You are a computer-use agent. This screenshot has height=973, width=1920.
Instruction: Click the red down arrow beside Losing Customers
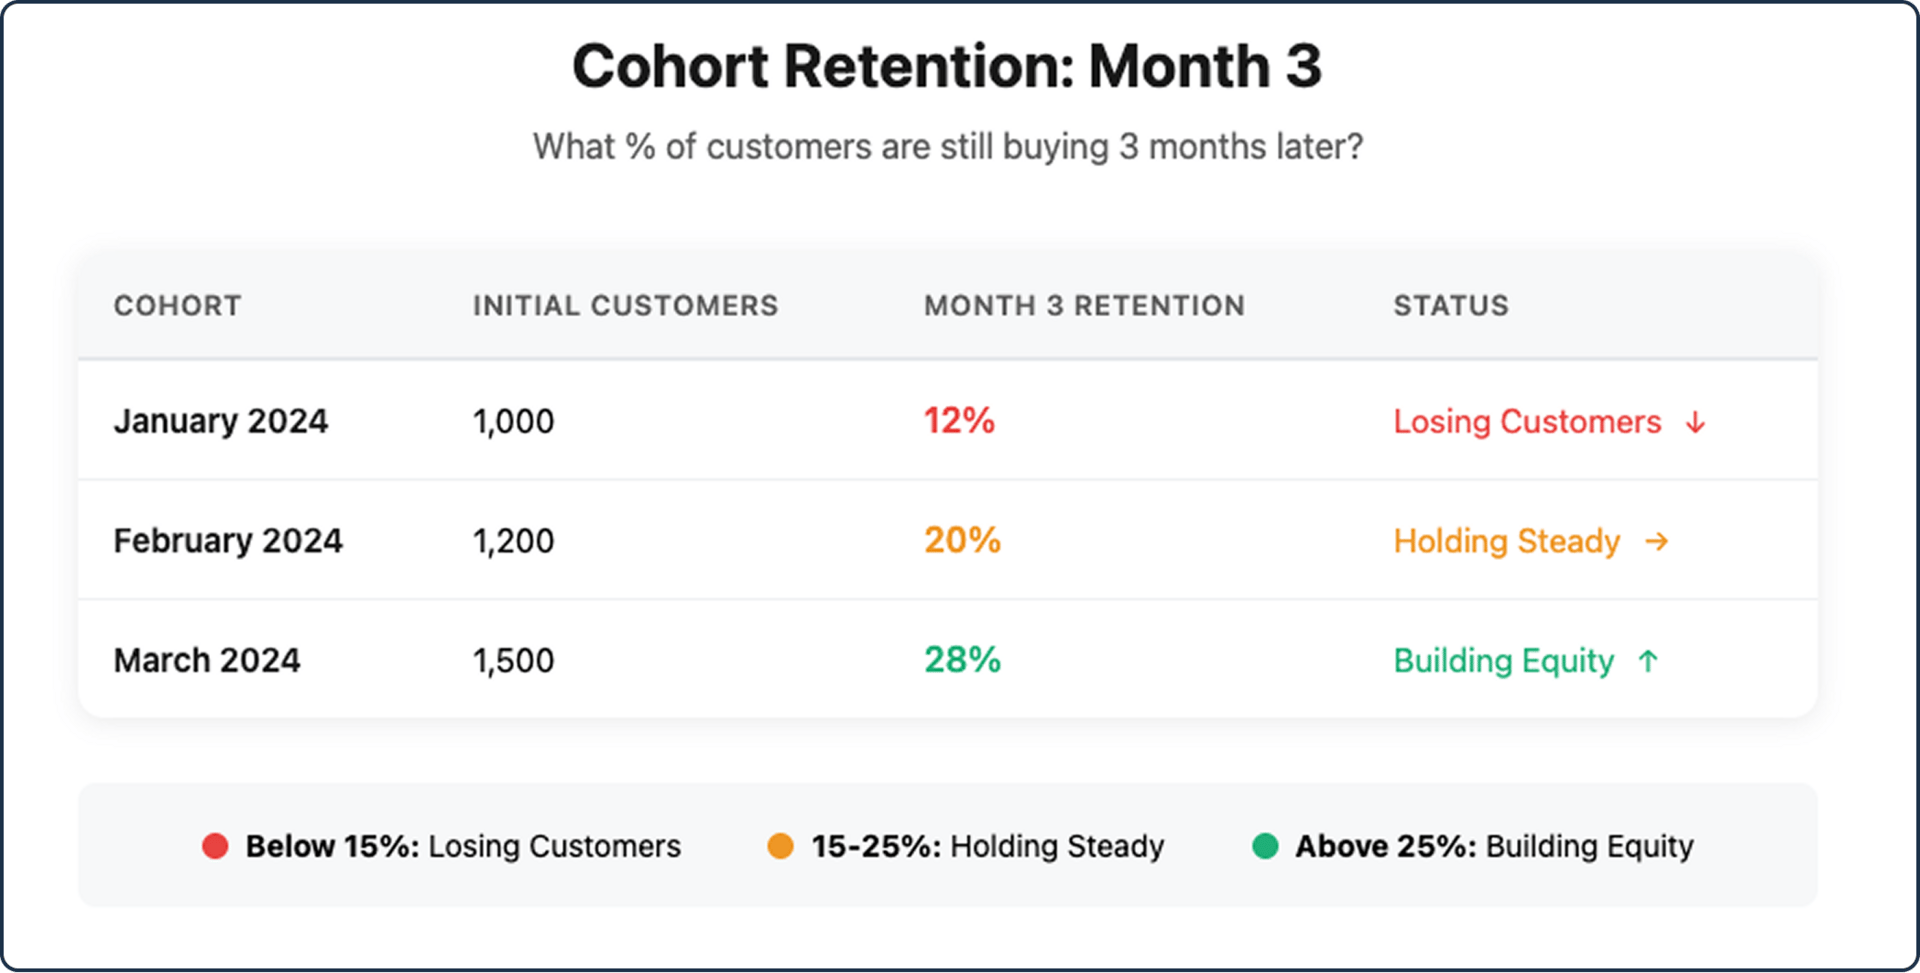point(1695,422)
